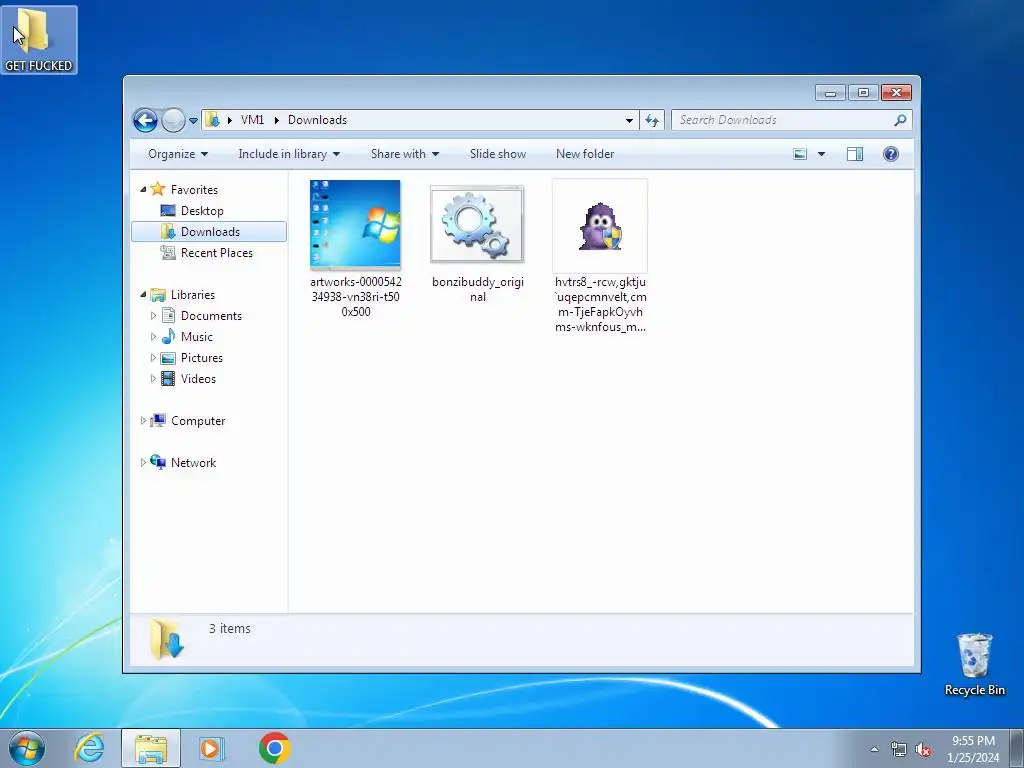Expand the Network tree node
1024x768 pixels.
click(x=143, y=462)
